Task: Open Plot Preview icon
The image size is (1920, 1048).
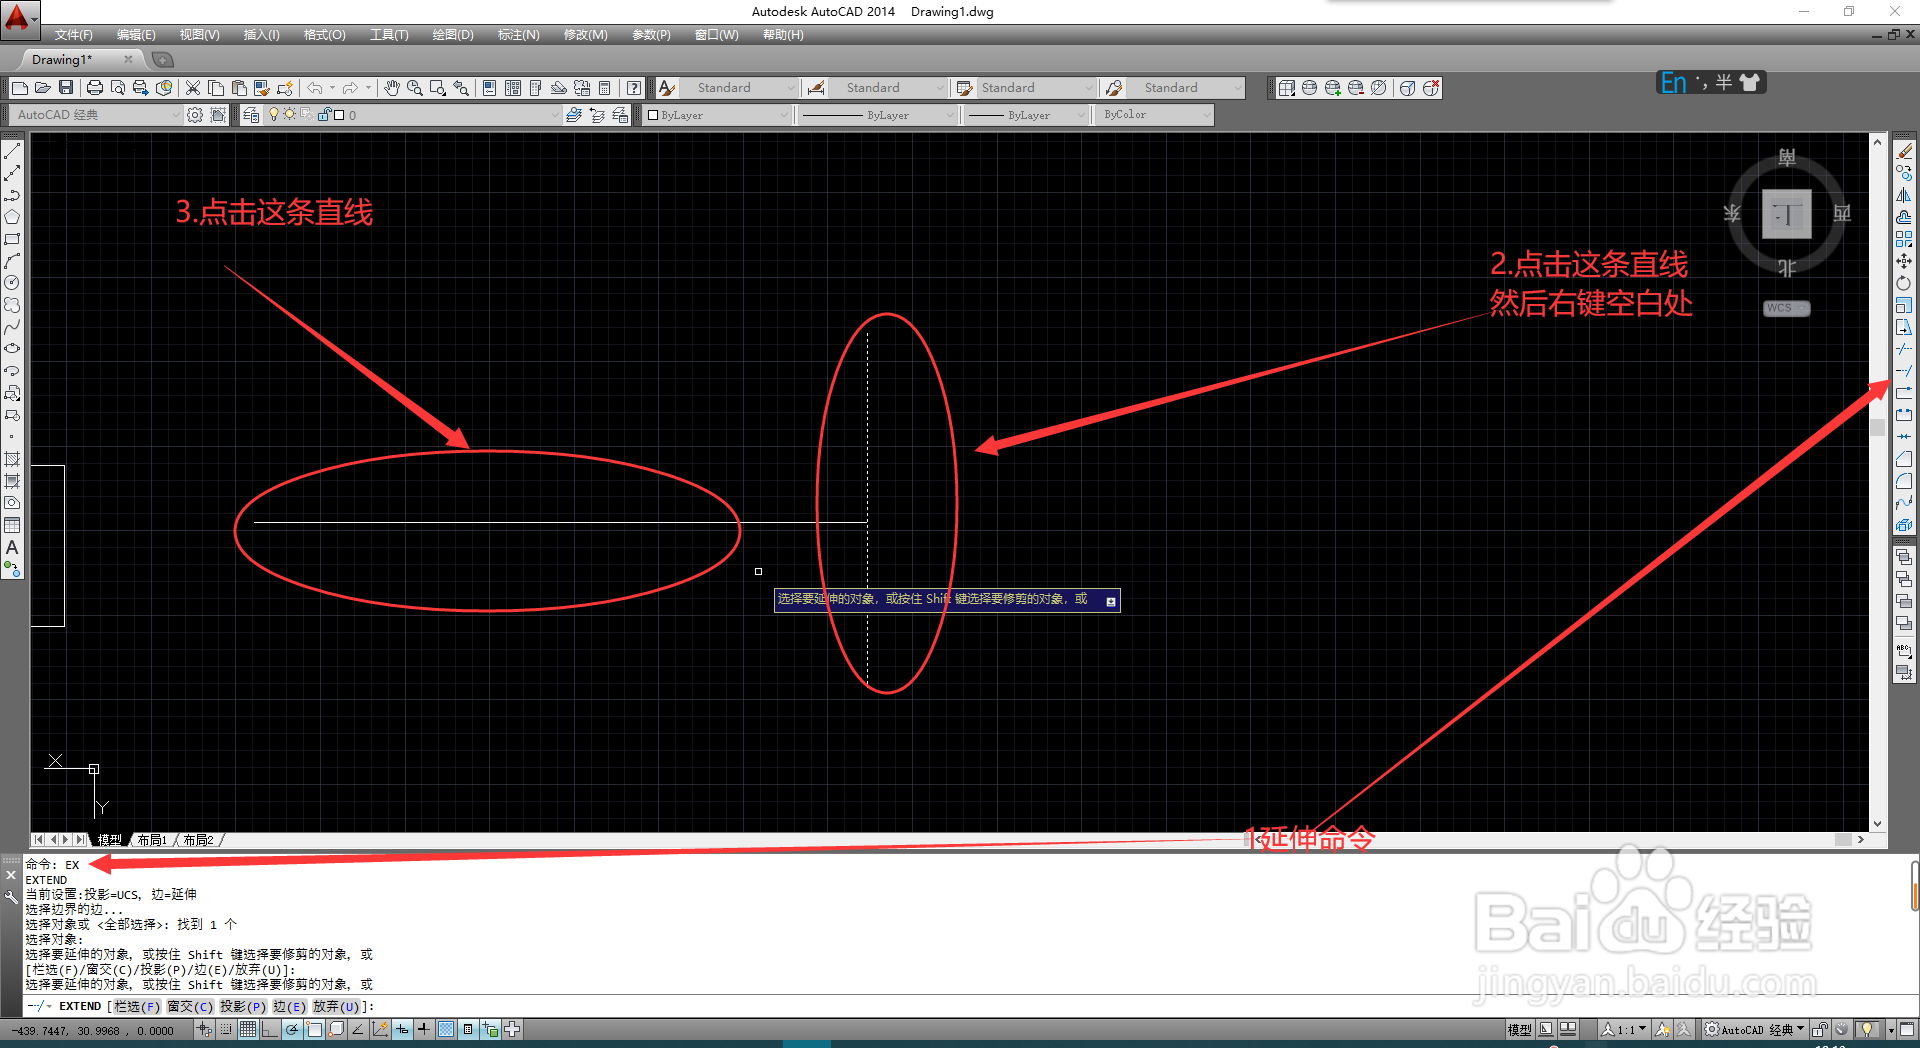Action: point(118,88)
